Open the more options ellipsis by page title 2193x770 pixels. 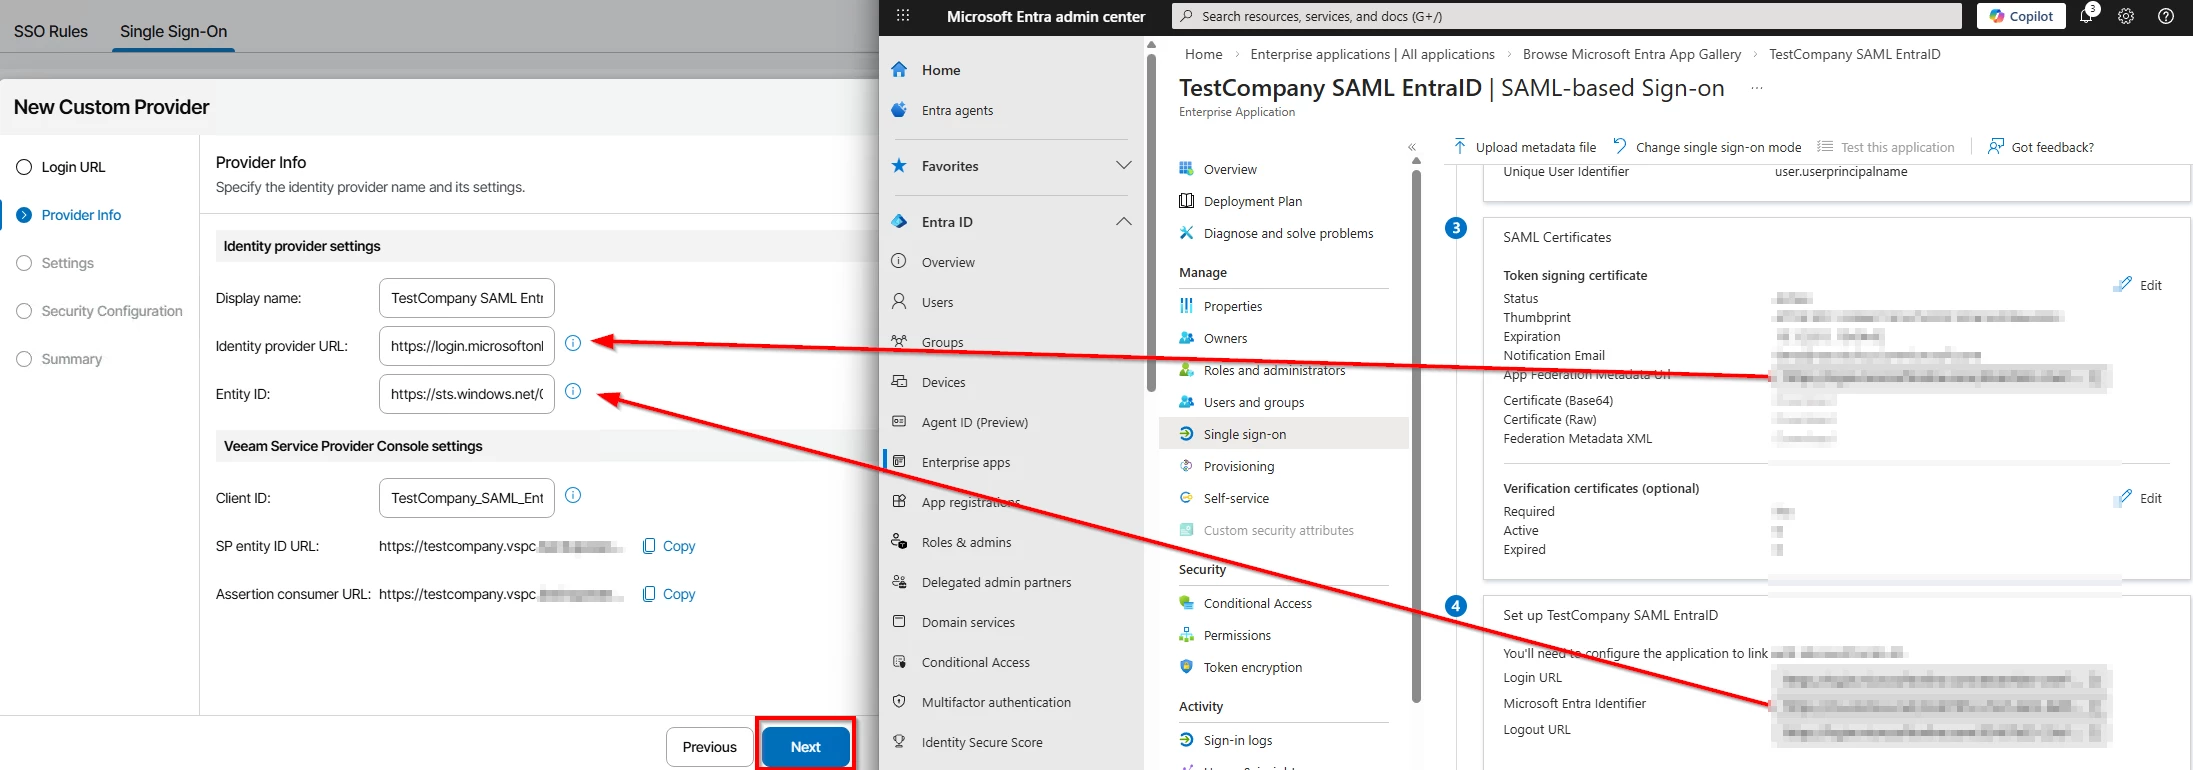(1757, 88)
